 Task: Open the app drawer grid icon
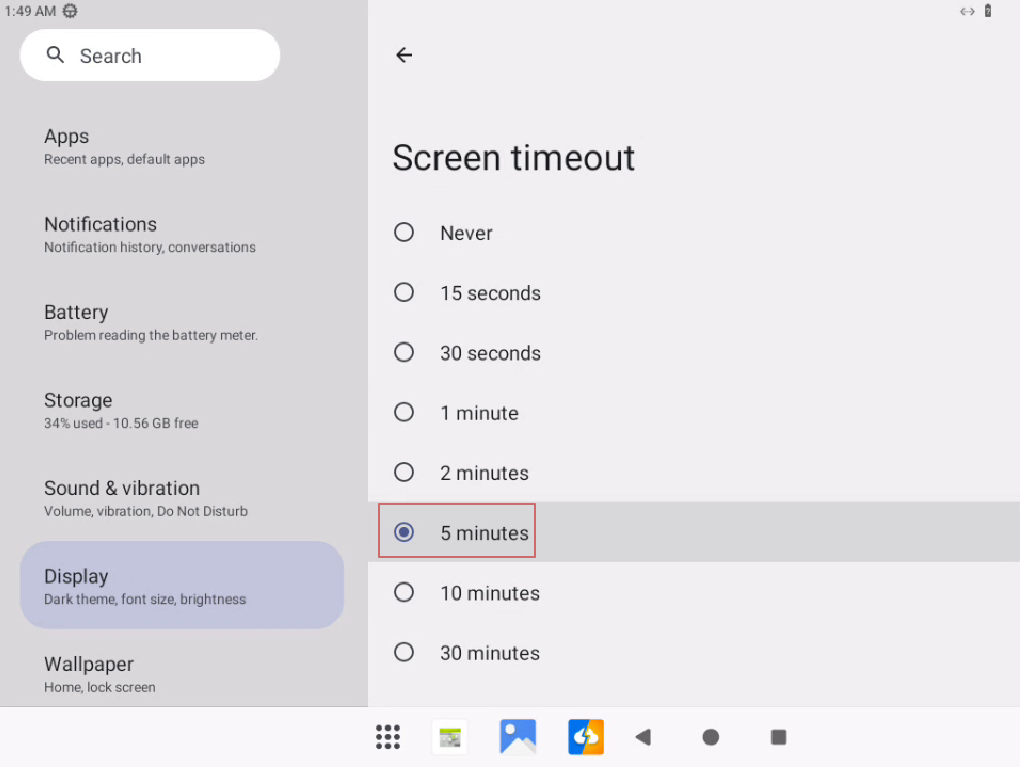click(x=388, y=737)
